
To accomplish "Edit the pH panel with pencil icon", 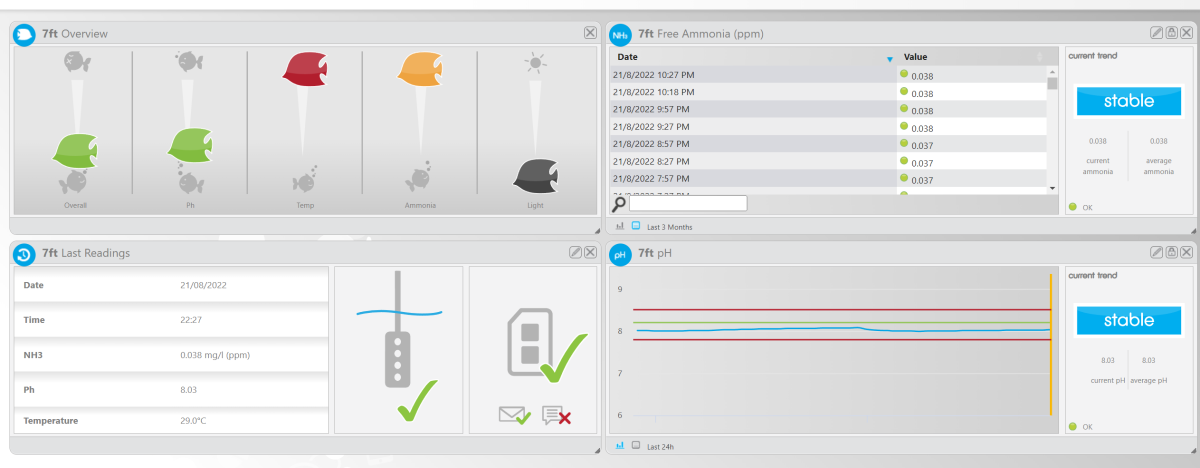I will click(1156, 253).
